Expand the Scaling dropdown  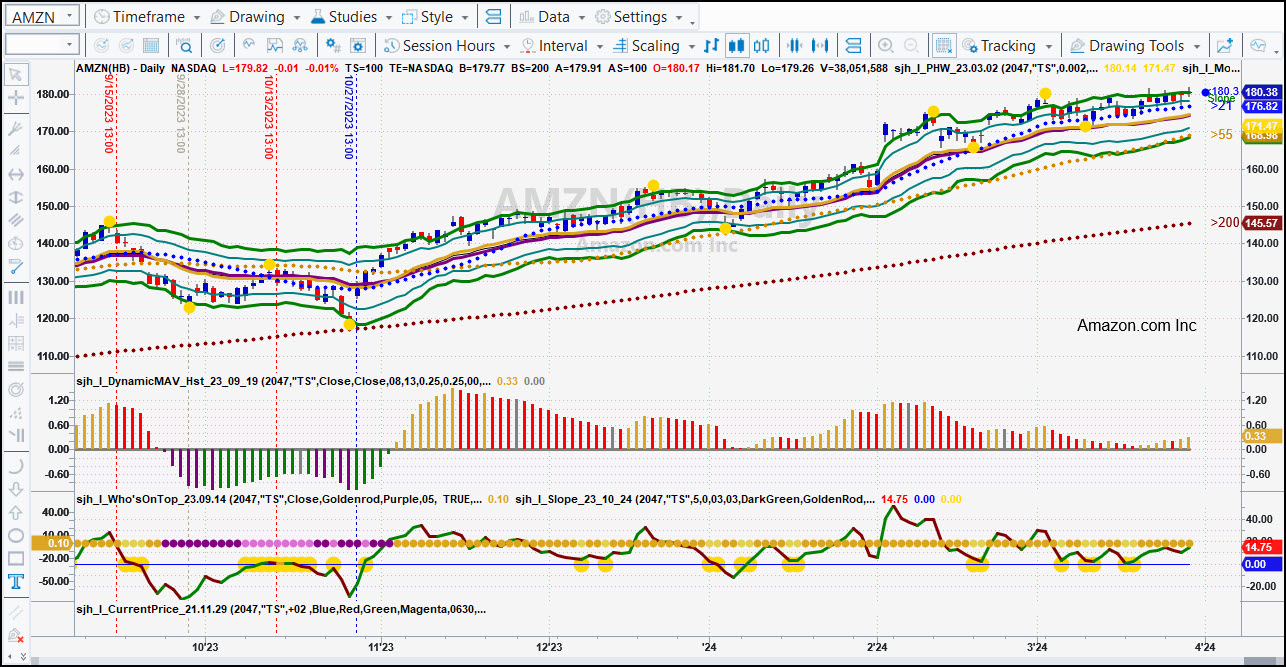691,46
